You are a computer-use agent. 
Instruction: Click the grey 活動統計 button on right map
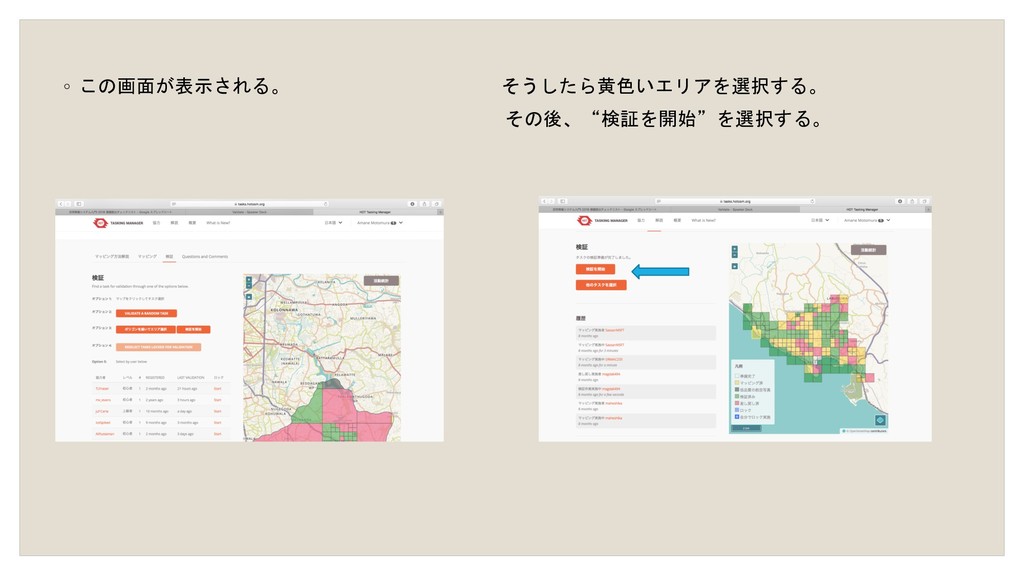click(x=869, y=250)
